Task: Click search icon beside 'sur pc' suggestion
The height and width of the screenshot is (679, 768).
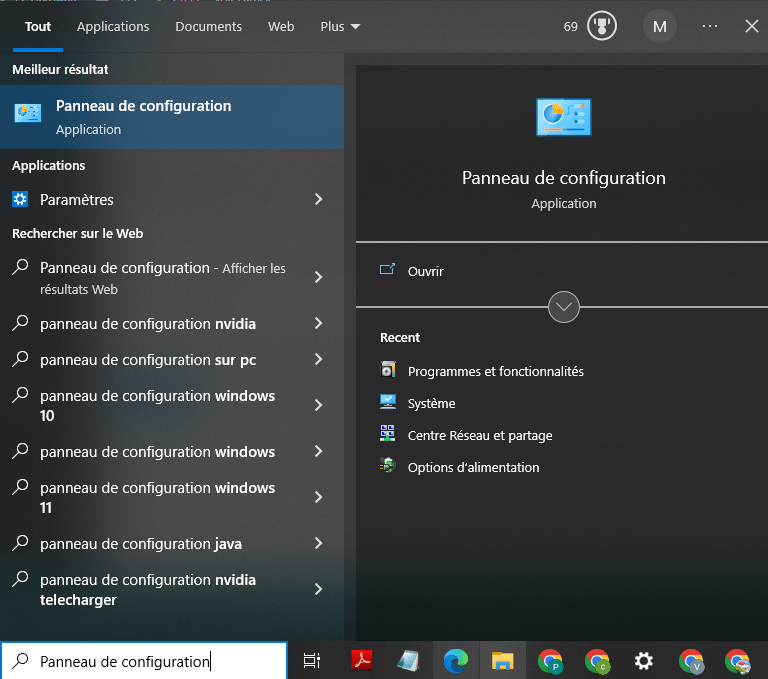Action: (x=21, y=359)
